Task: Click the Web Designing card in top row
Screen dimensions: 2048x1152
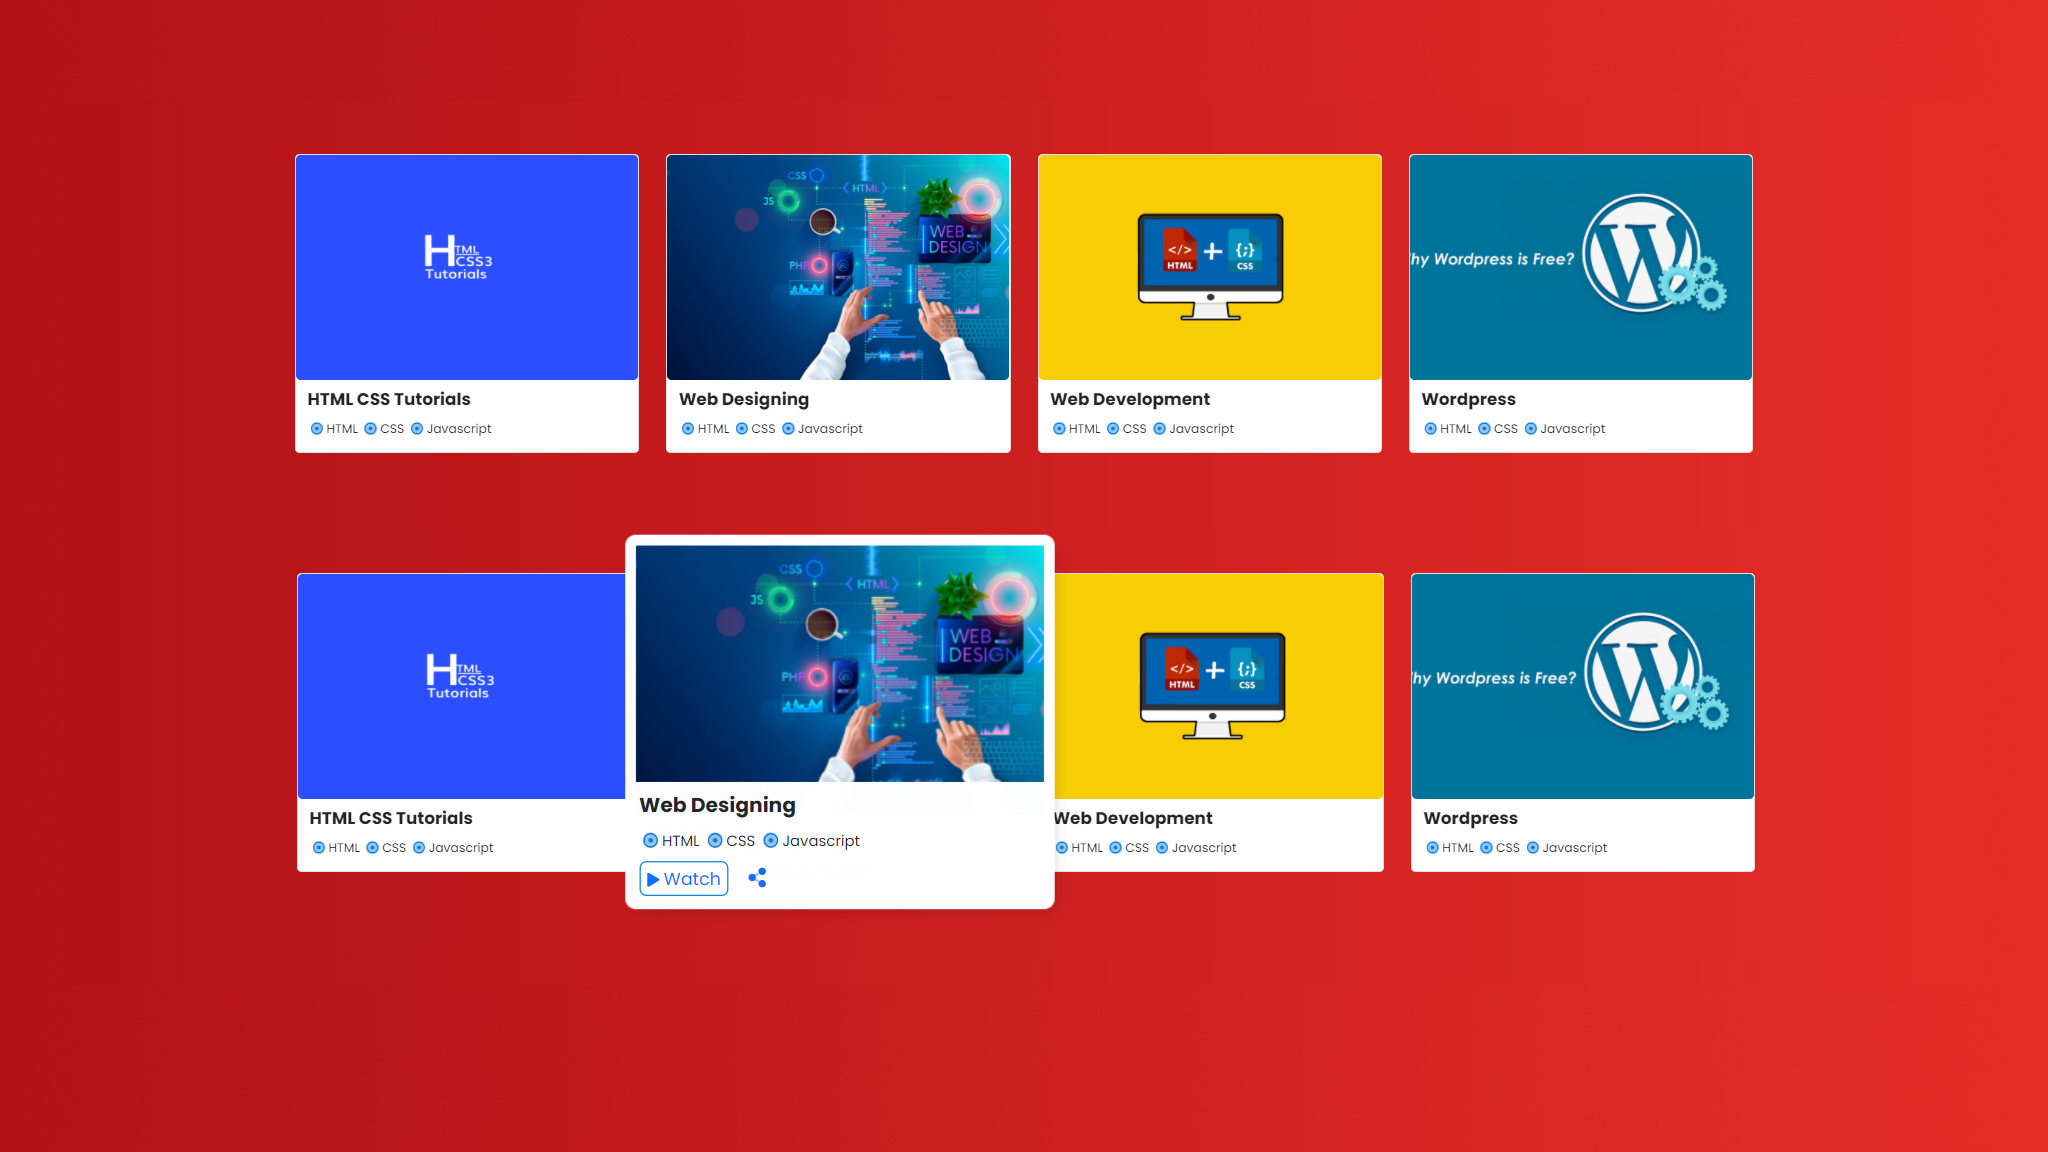Action: tap(838, 302)
